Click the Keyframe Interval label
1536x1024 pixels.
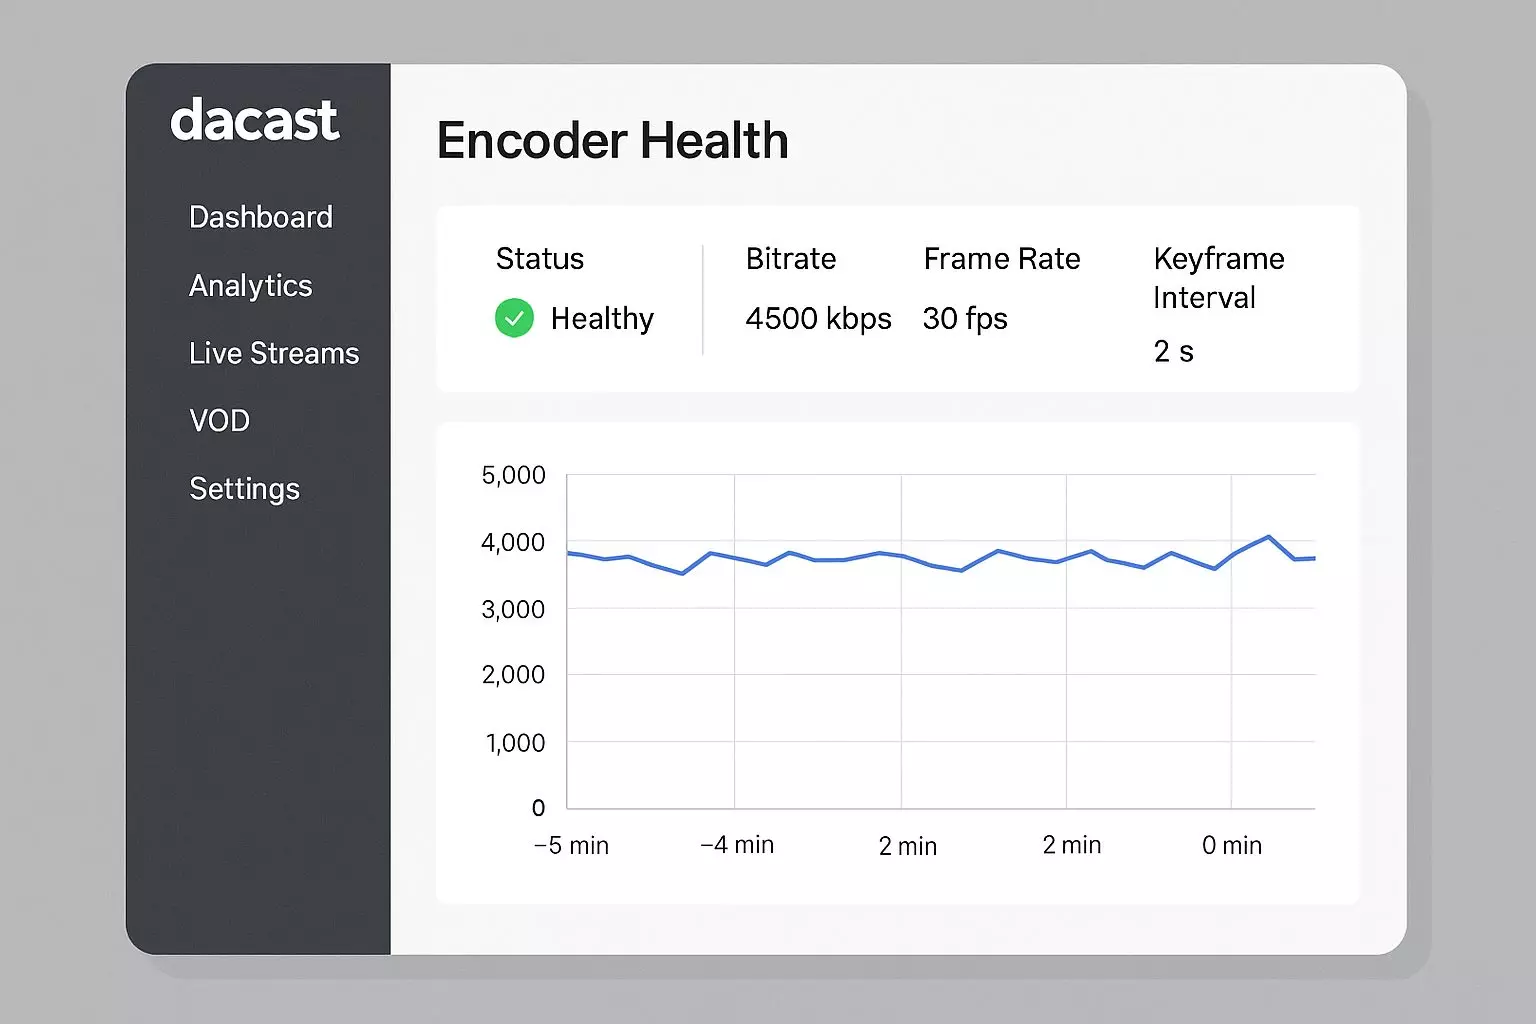tap(1218, 278)
